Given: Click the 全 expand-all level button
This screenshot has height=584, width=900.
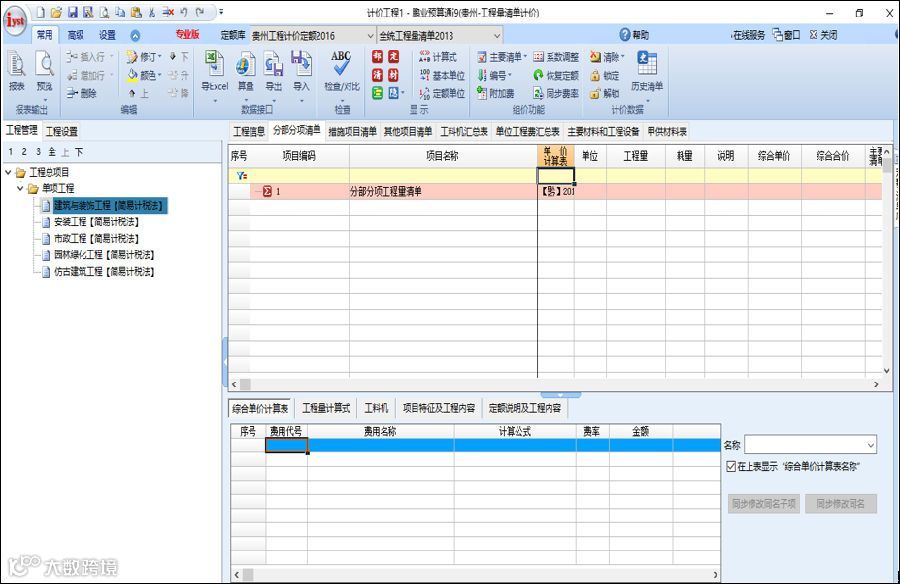Looking at the screenshot, I should [52, 152].
